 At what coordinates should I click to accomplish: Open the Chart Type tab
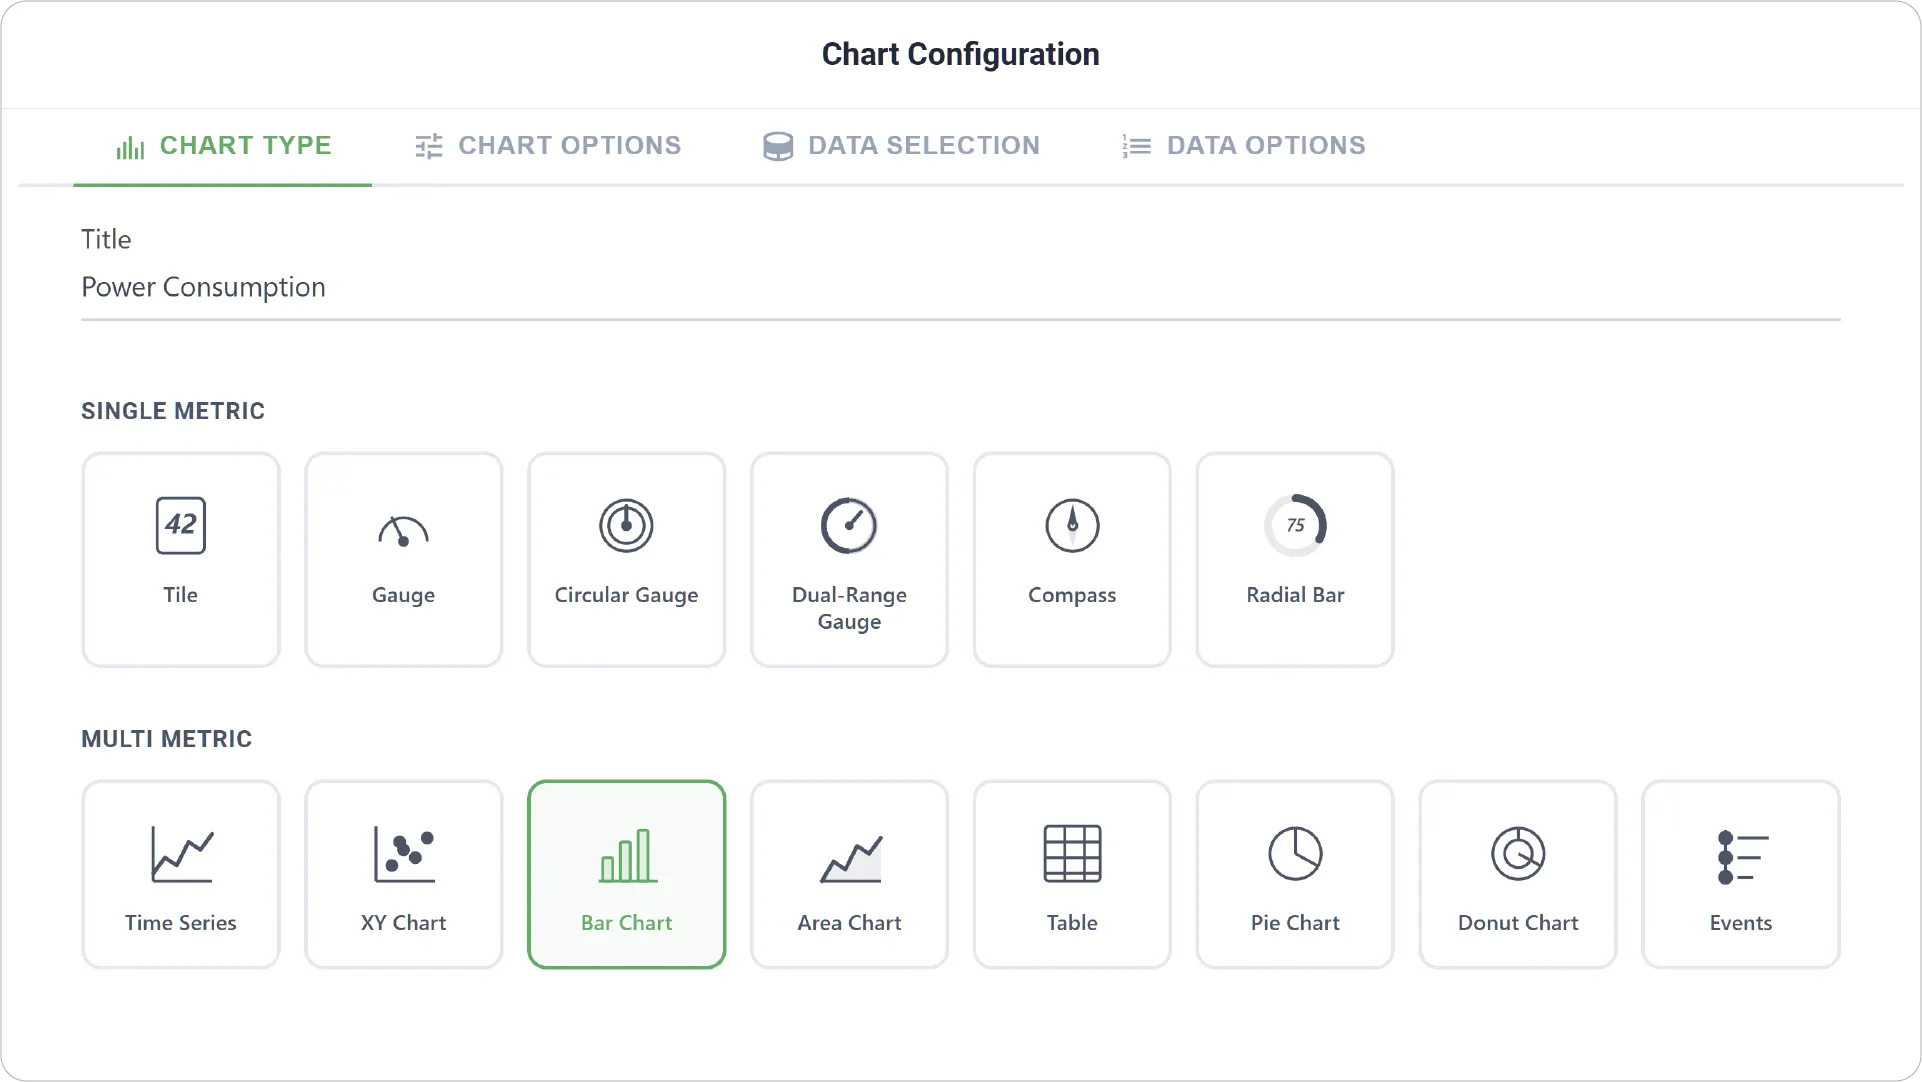[x=223, y=146]
